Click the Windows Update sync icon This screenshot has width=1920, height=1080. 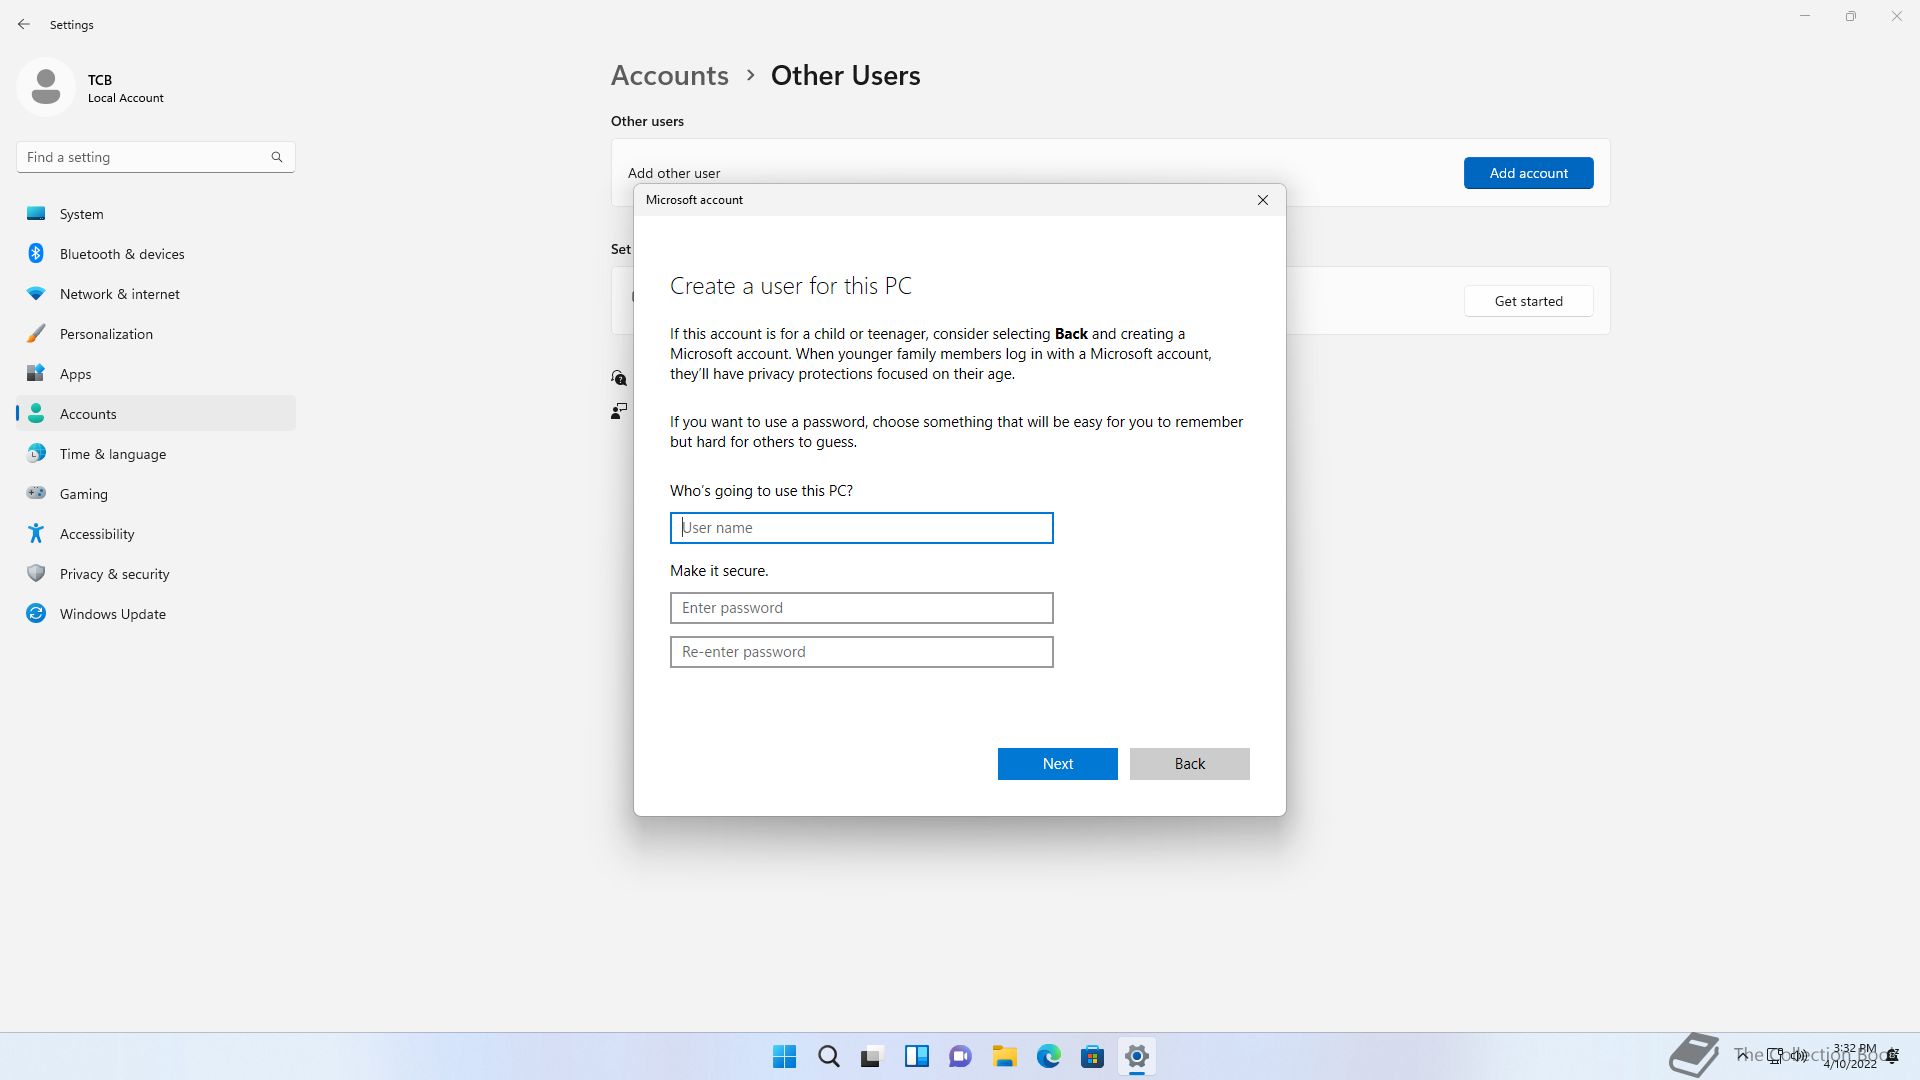click(x=36, y=613)
